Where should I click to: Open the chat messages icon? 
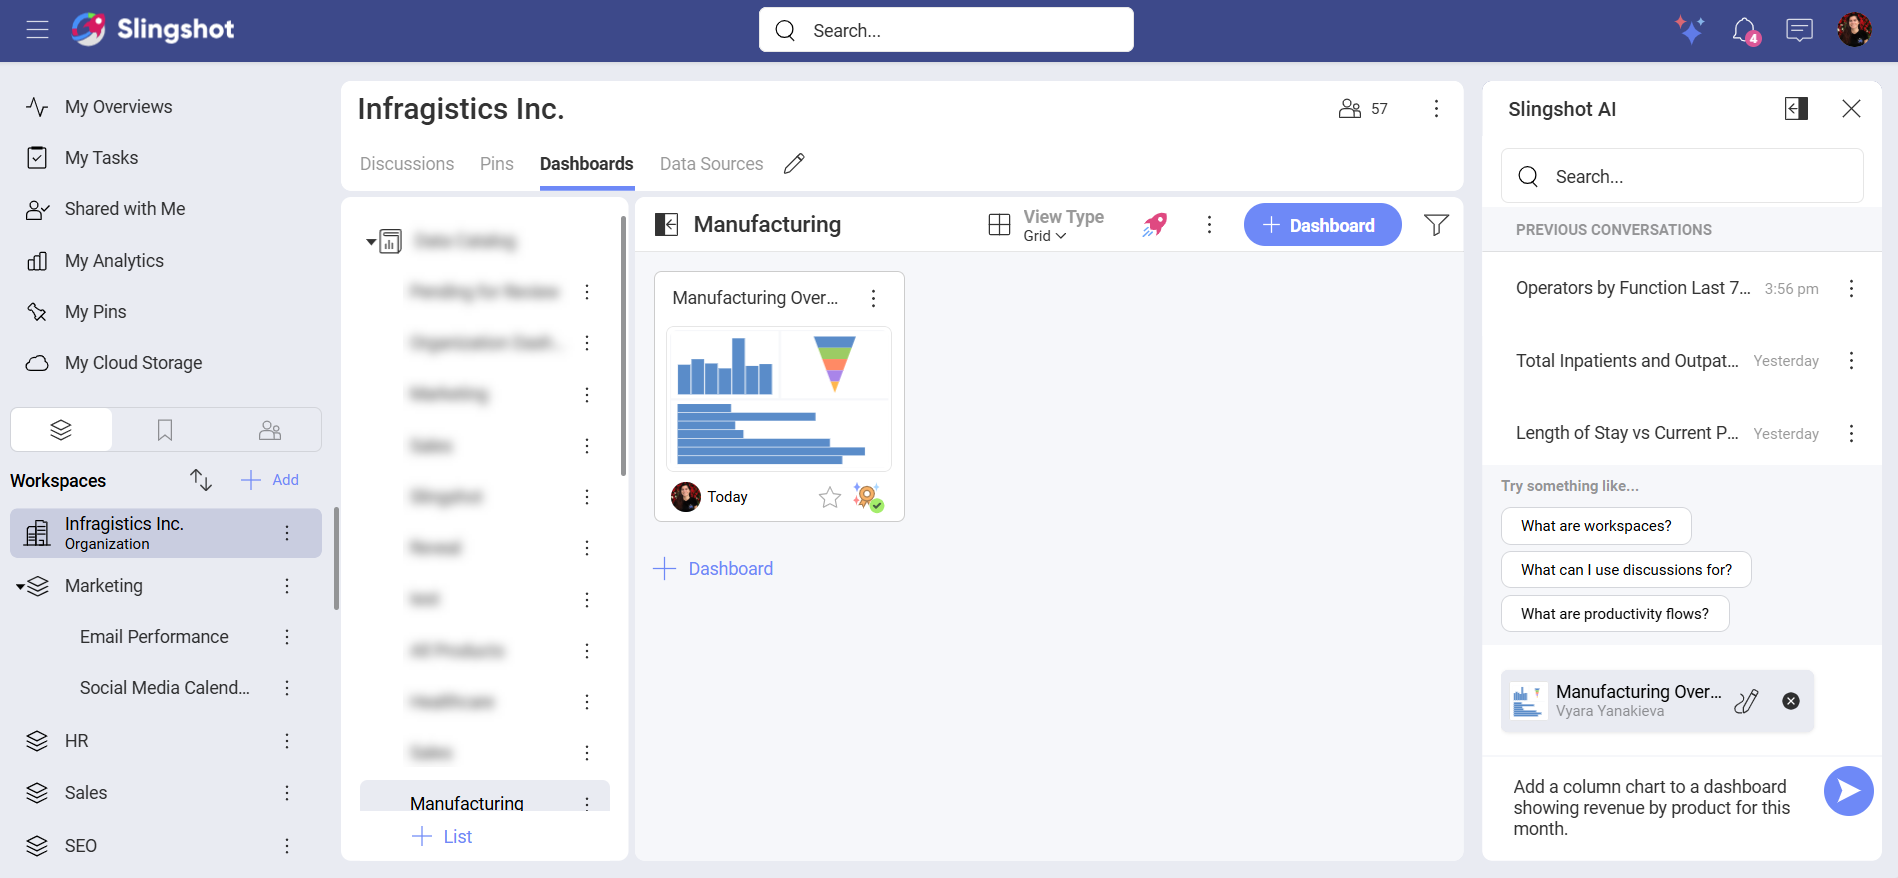(1799, 30)
